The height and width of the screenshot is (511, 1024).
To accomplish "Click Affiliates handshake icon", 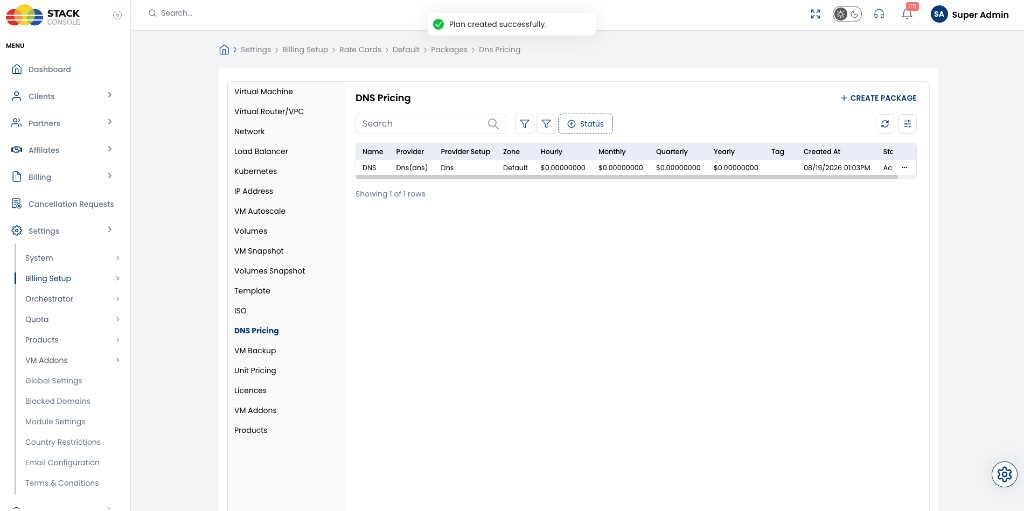I will pyautogui.click(x=17, y=150).
